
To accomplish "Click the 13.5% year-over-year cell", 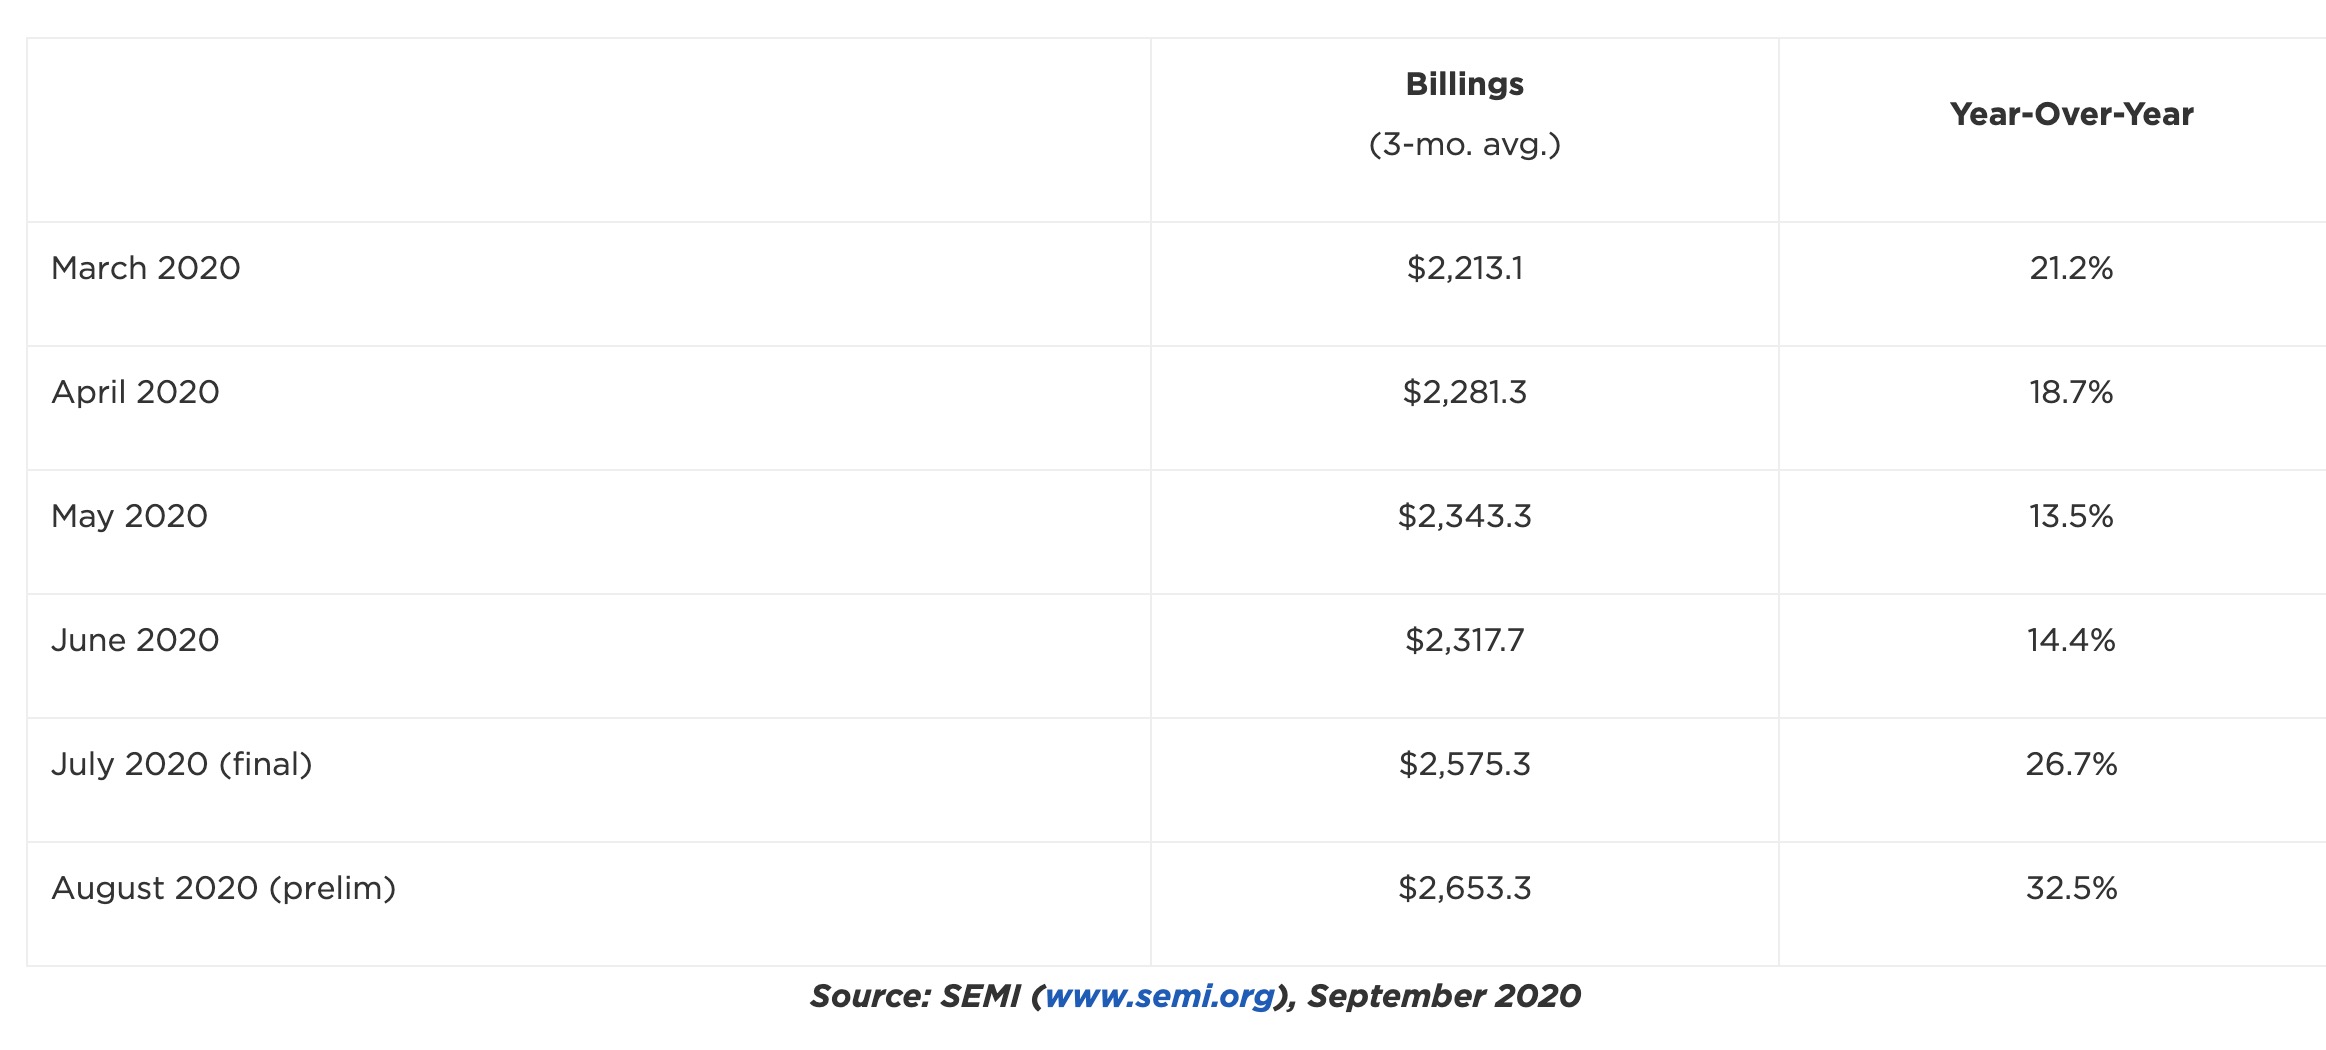I will click(2071, 516).
